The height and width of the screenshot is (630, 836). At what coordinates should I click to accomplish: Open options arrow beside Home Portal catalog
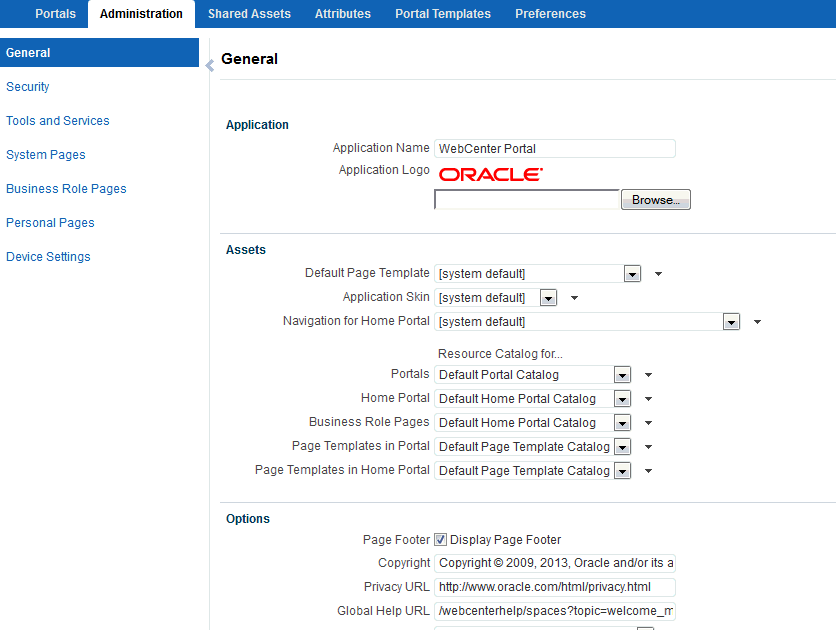(x=648, y=399)
